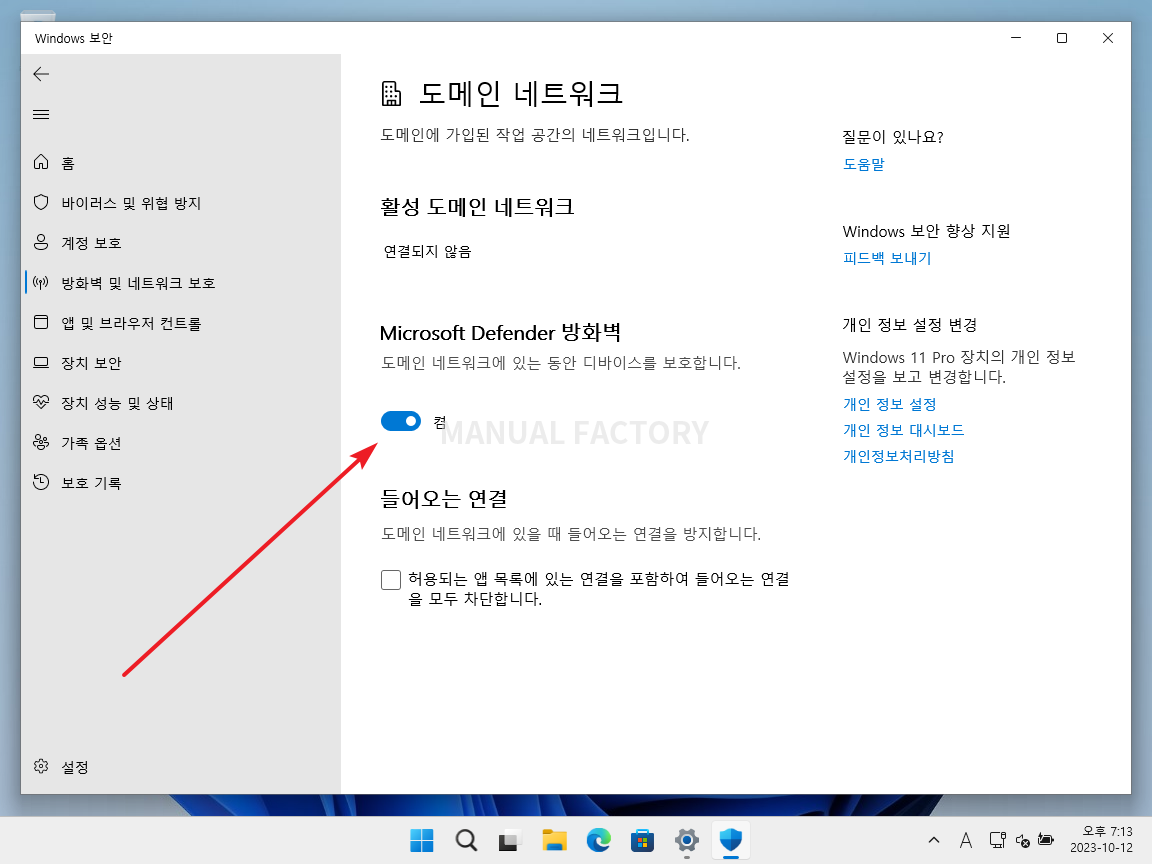This screenshot has height=864, width=1152.
Task: Open Settings gear on taskbar
Action: [x=686, y=840]
